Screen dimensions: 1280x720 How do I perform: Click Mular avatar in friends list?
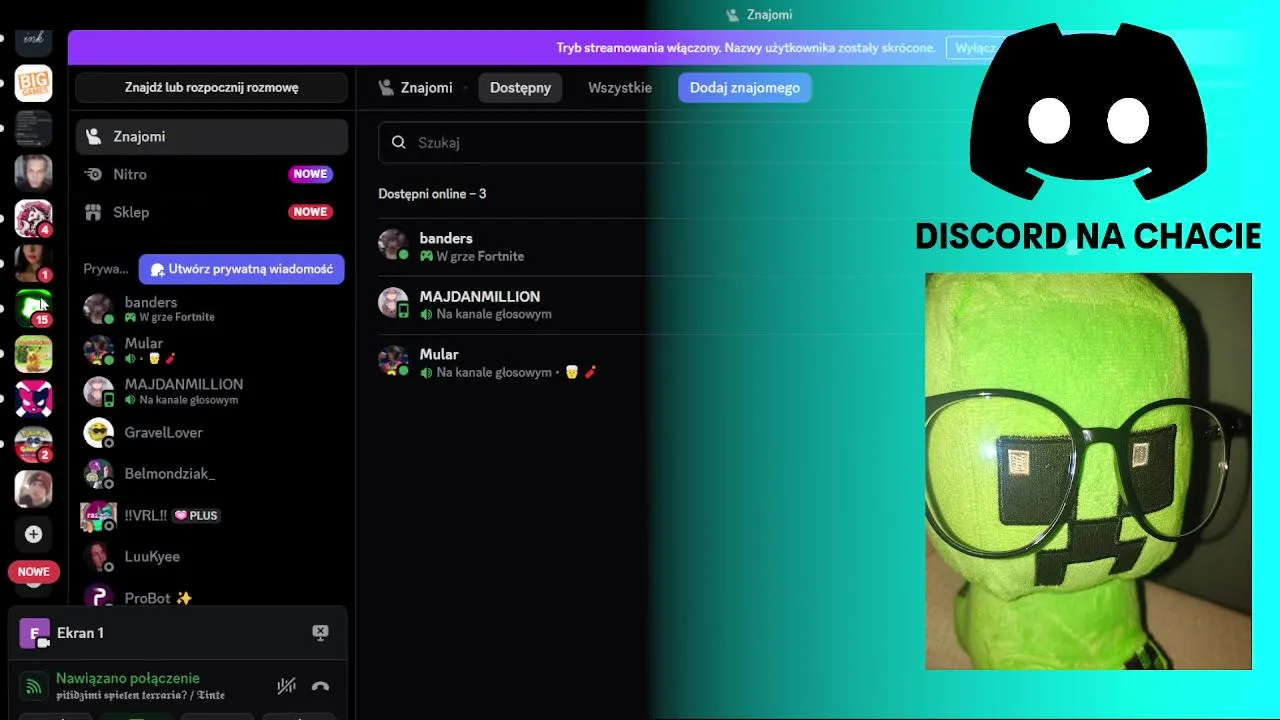click(x=393, y=361)
